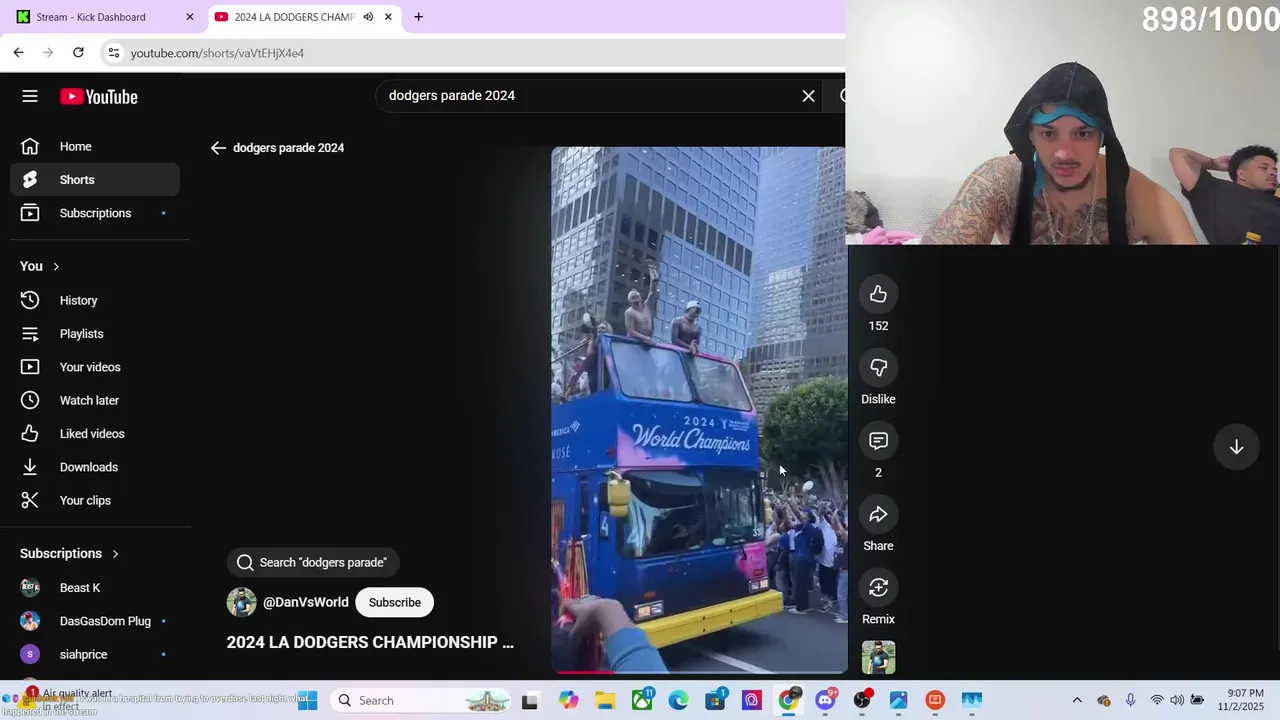Click the YouTube logo
Screen dimensions: 1280x720
(98, 97)
